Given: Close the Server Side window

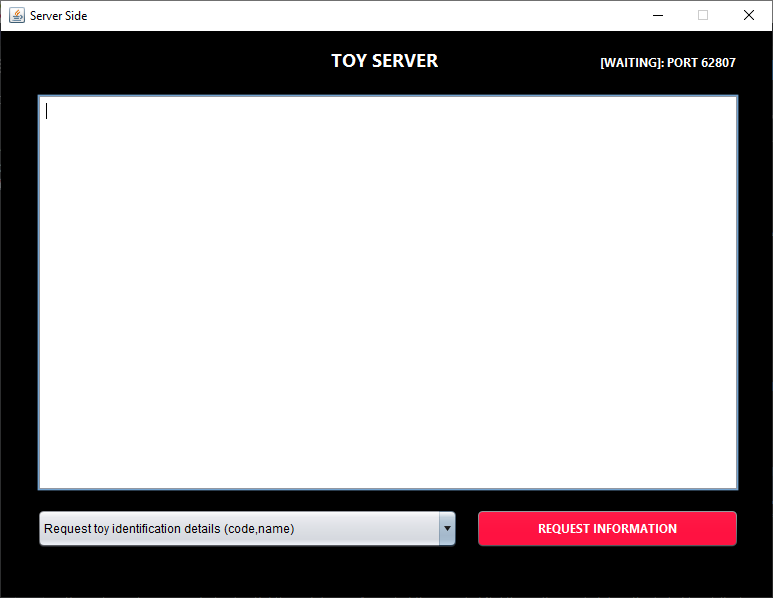Looking at the screenshot, I should pos(749,15).
